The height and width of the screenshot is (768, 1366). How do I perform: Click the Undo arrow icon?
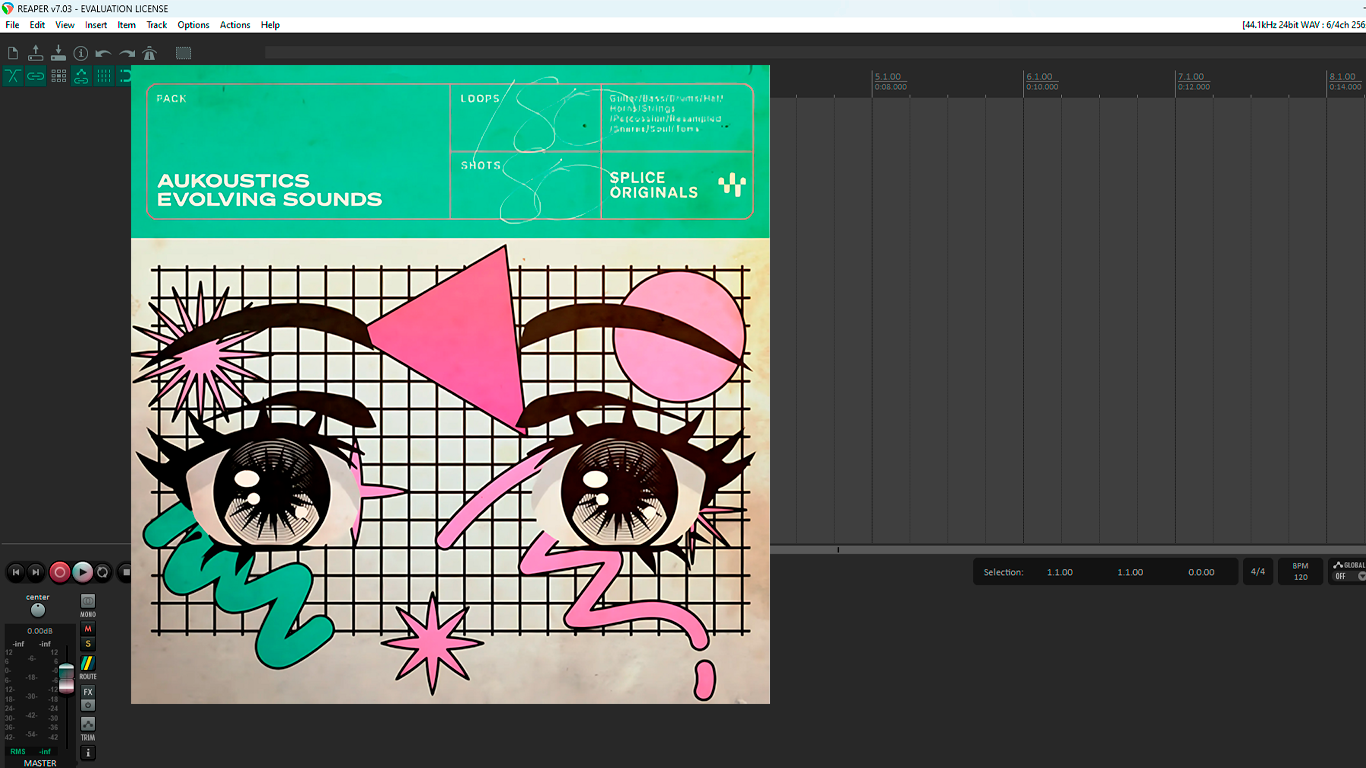click(x=104, y=53)
